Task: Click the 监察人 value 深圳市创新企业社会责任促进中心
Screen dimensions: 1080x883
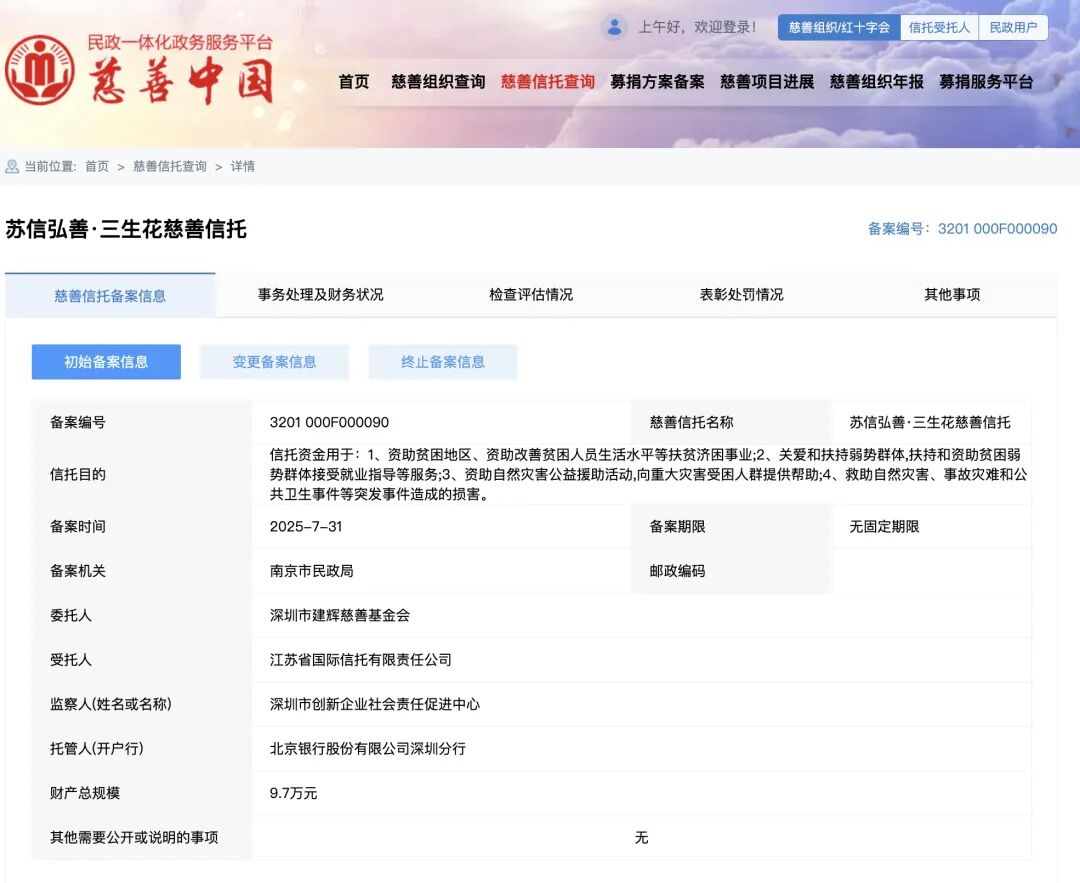Action: tap(375, 704)
